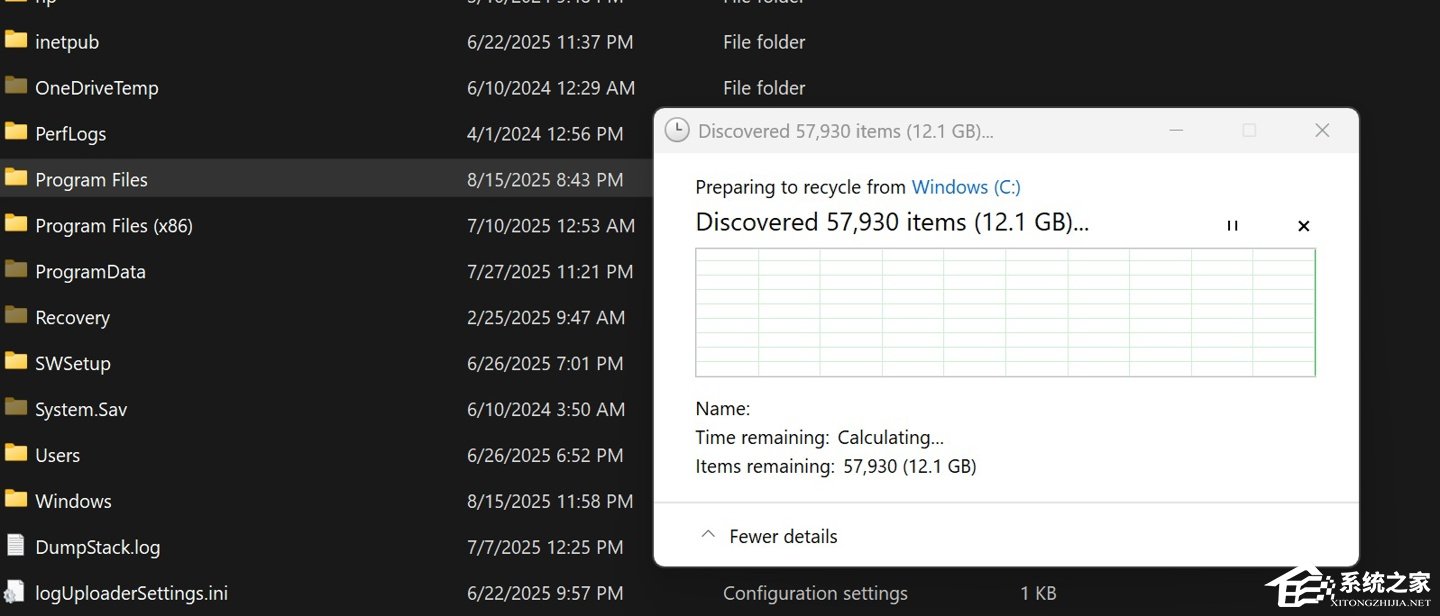This screenshot has height=616, width=1440.
Task: Collapse dialog with Fewer details chevron
Action: (x=708, y=535)
